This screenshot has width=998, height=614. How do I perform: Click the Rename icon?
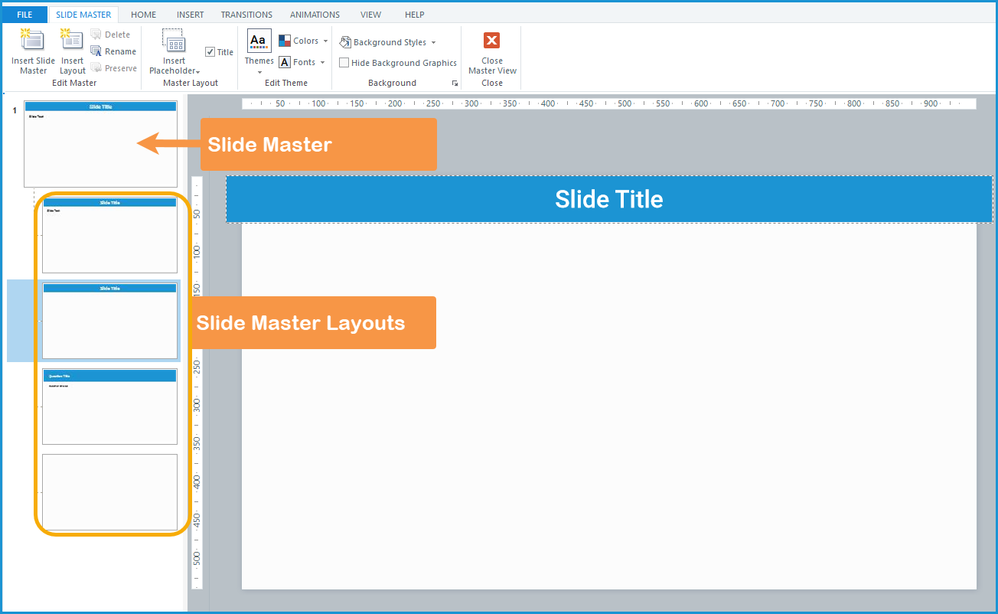tap(96, 51)
